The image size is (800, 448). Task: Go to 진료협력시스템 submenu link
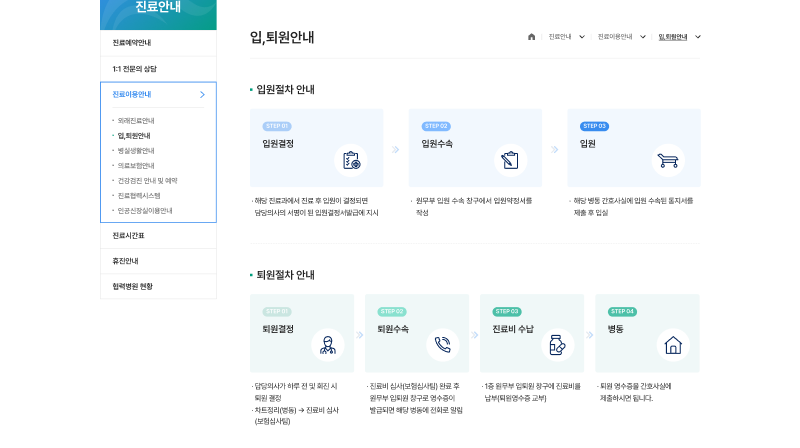139,195
